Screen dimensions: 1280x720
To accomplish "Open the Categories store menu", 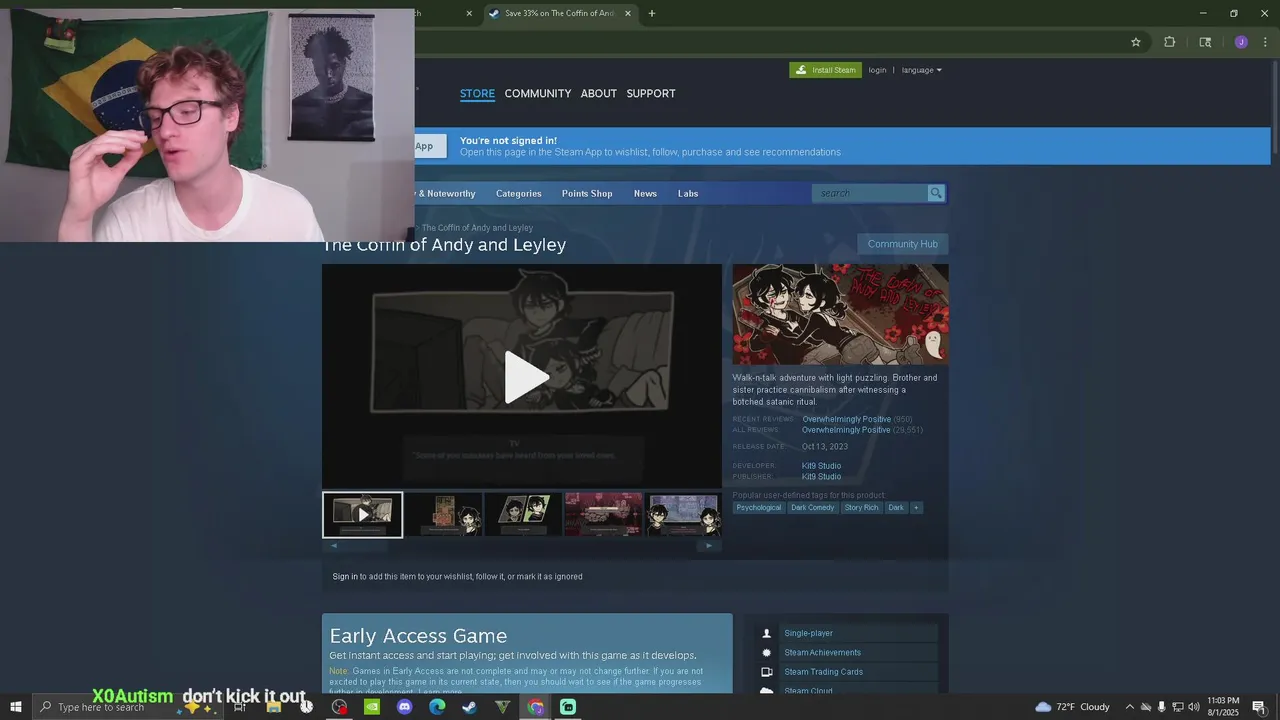I will (x=518, y=193).
